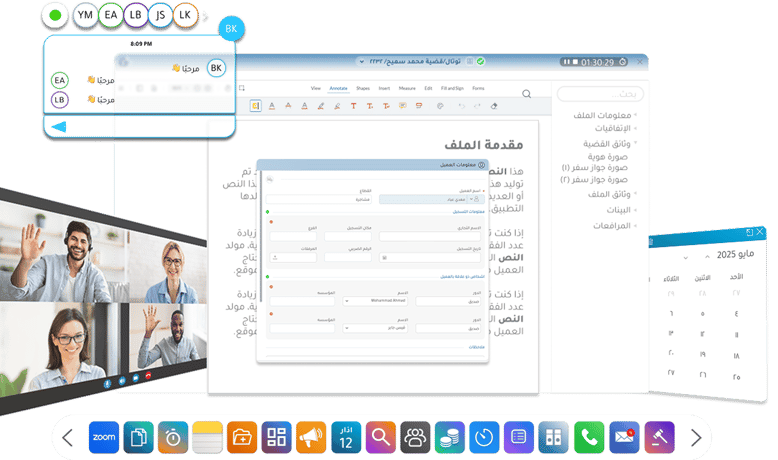The height and width of the screenshot is (460, 778).
Task: Click the green online status circle
Action: 55,15
